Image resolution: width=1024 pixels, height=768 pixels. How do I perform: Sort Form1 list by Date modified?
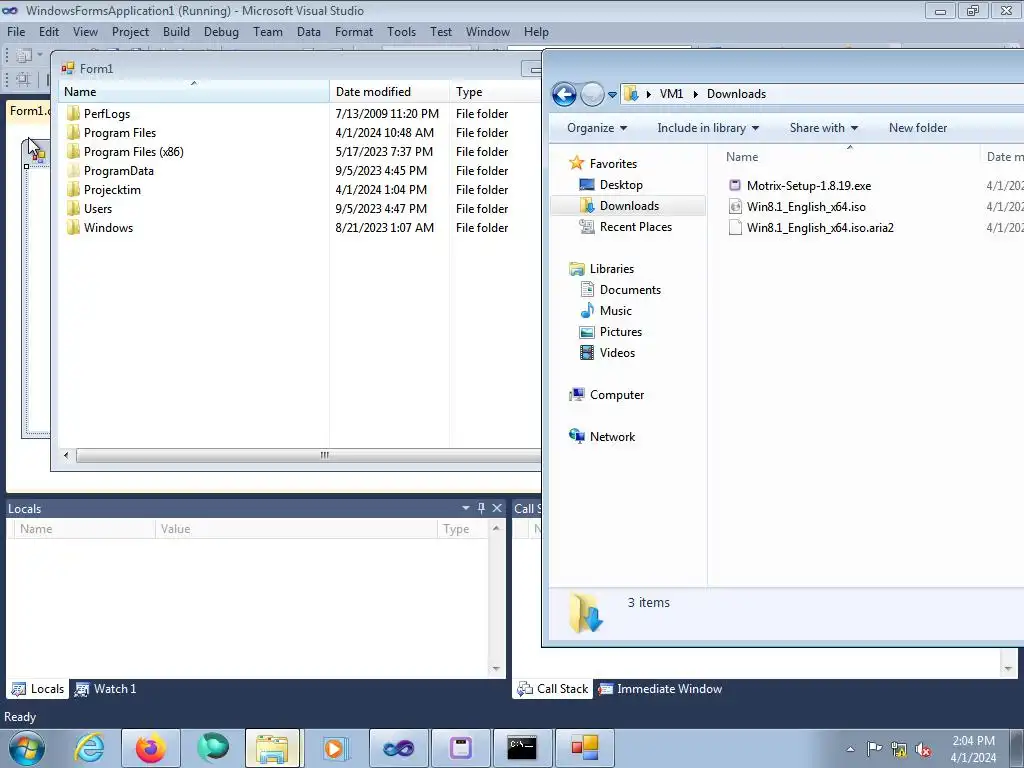389,91
